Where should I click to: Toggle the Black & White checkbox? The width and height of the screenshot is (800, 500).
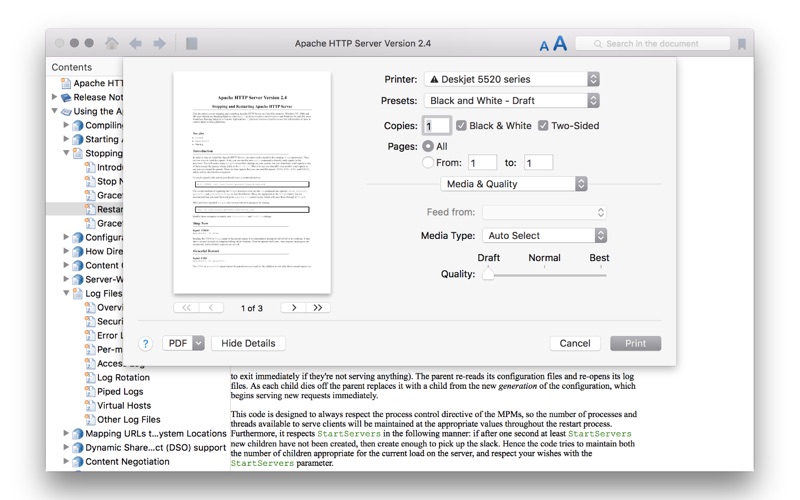[461, 126]
